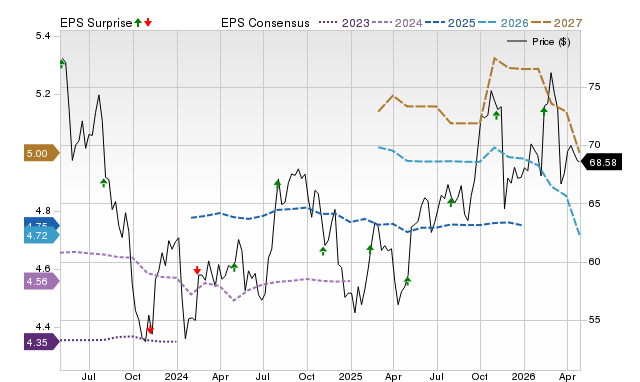The image size is (640, 382).
Task: Click the EPS Consensus legend title
Action: tap(265, 23)
